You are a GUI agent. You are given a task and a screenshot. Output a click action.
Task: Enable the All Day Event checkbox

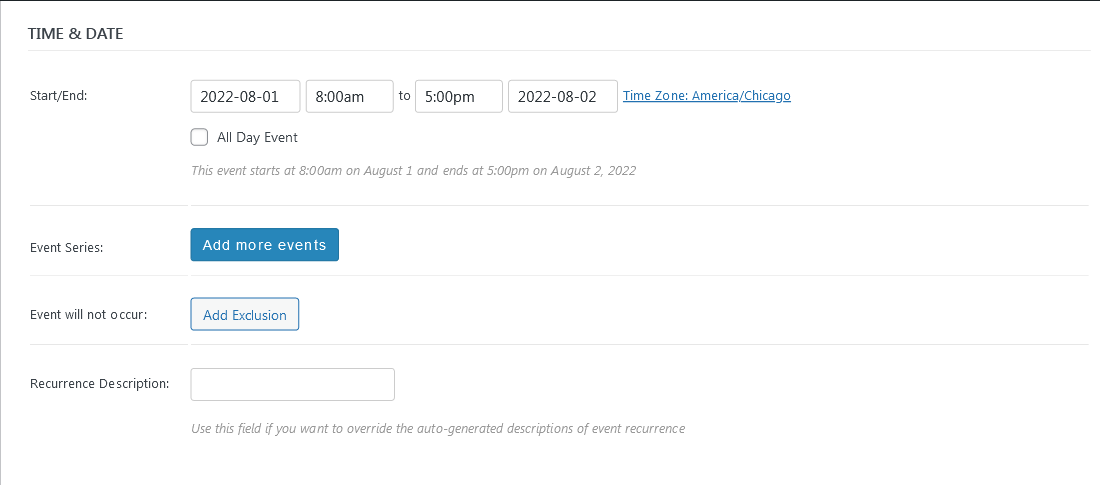(199, 137)
